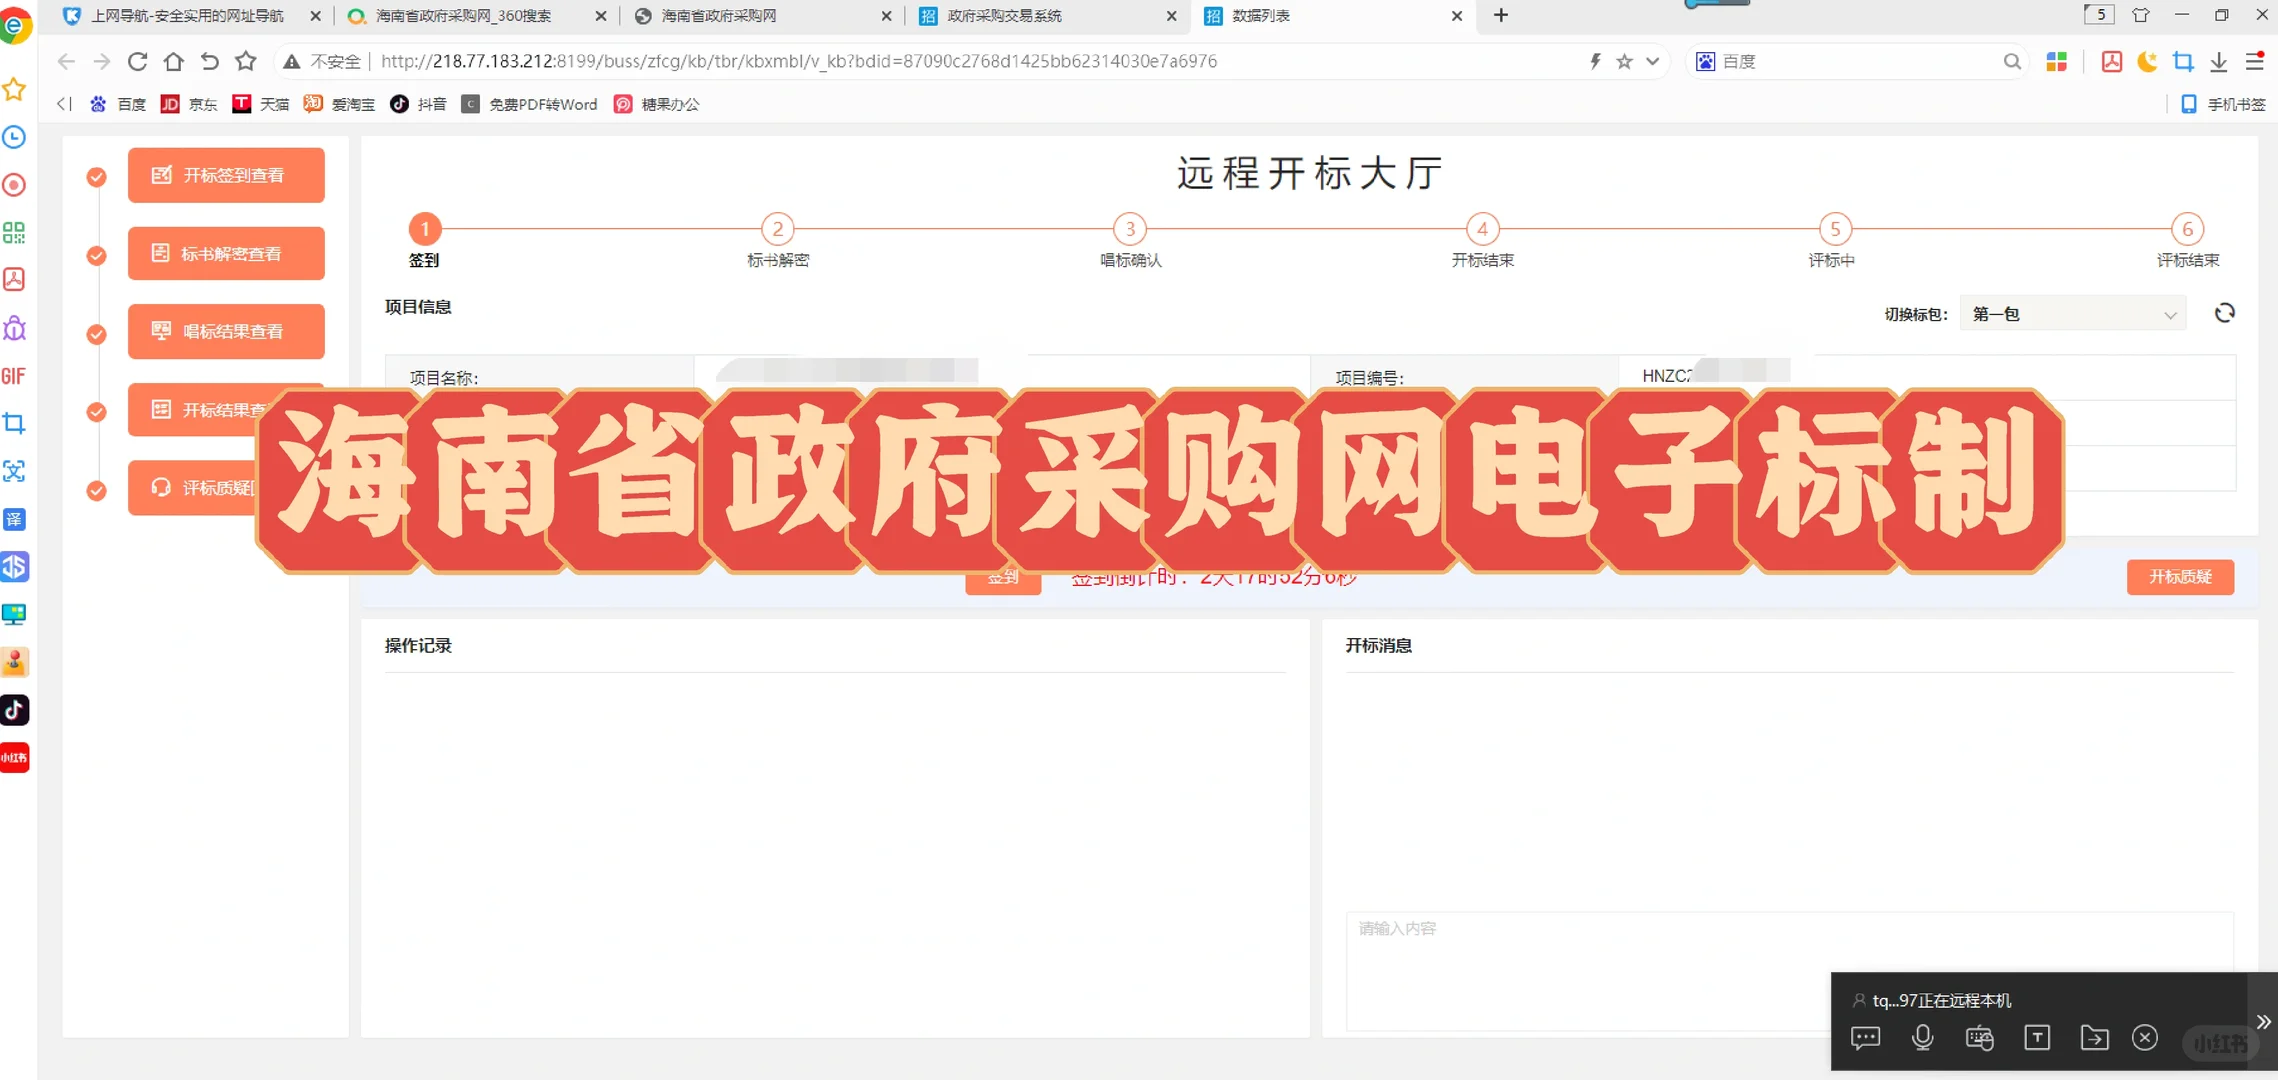Open the PDF tool icon in the browser toolbar
Viewport: 2278px width, 1080px height.
point(2110,61)
